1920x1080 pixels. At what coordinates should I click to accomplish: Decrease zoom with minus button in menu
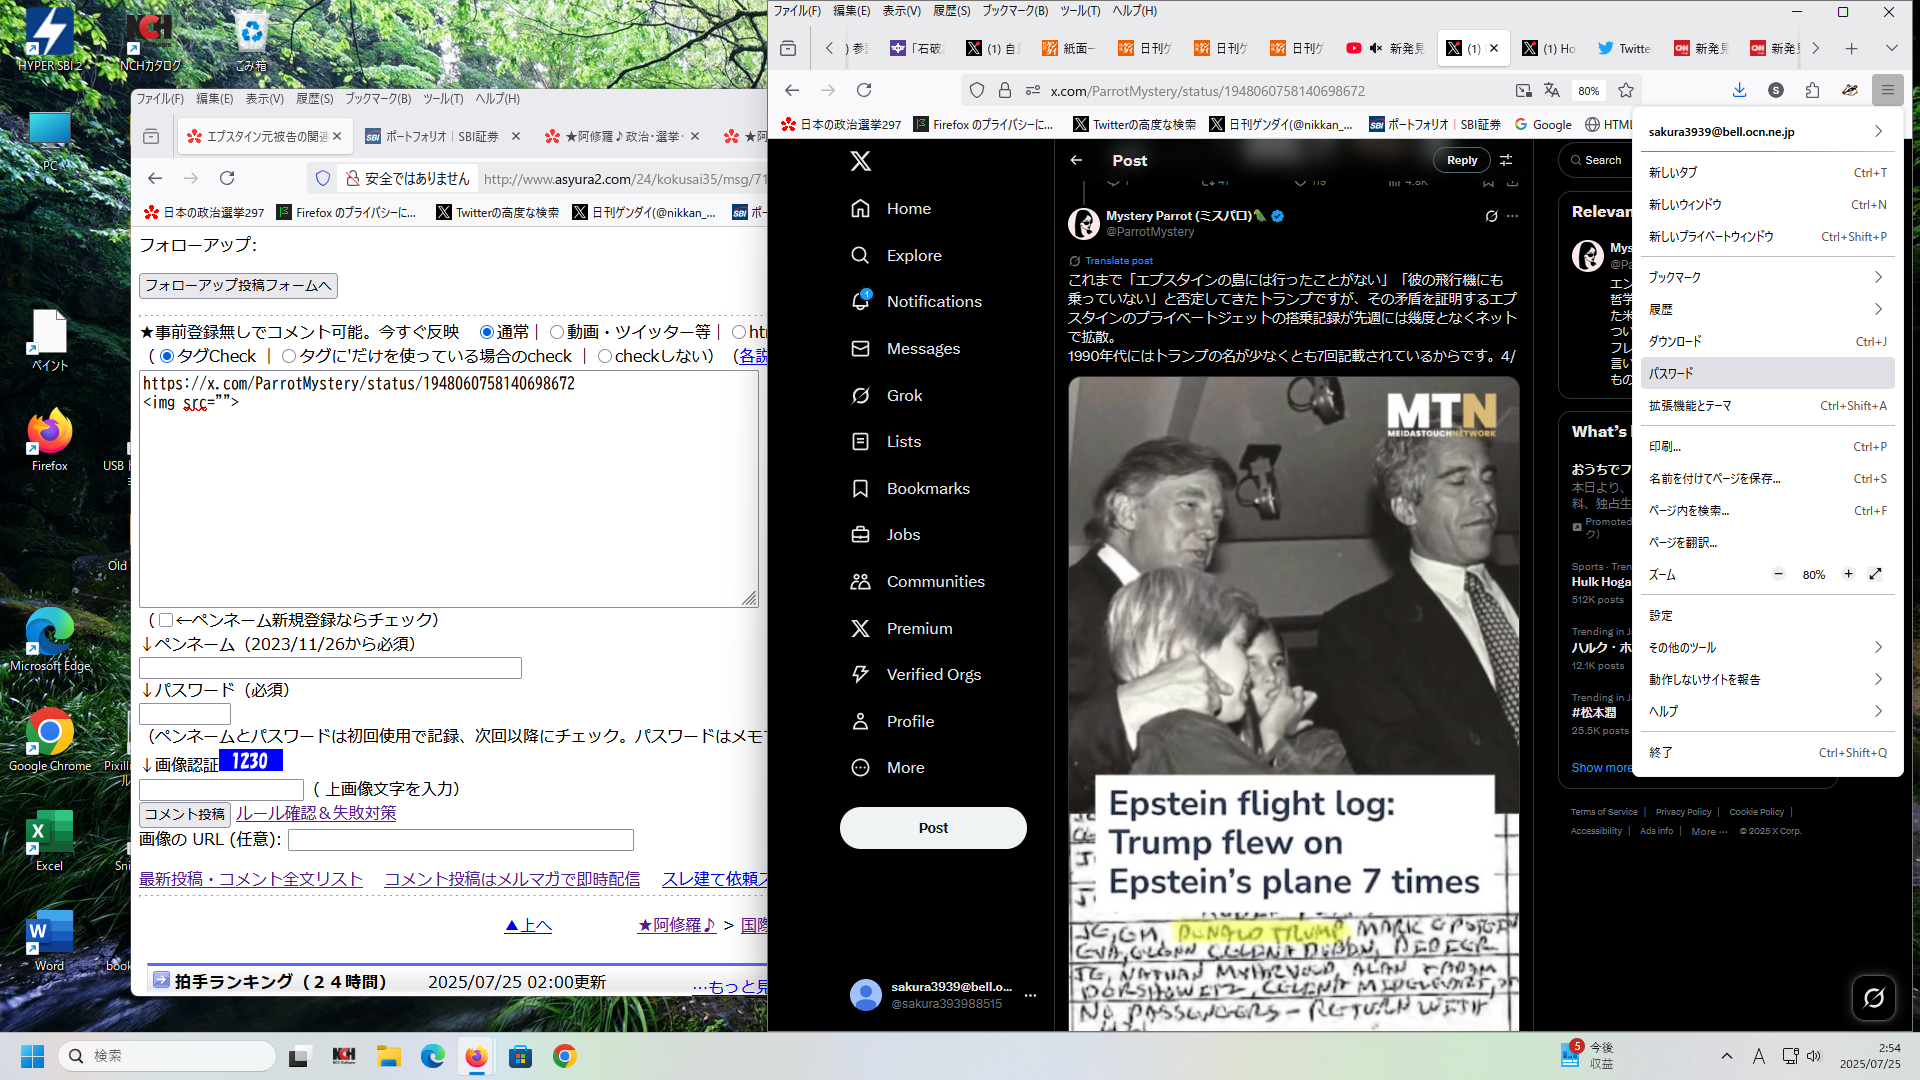[1778, 574]
